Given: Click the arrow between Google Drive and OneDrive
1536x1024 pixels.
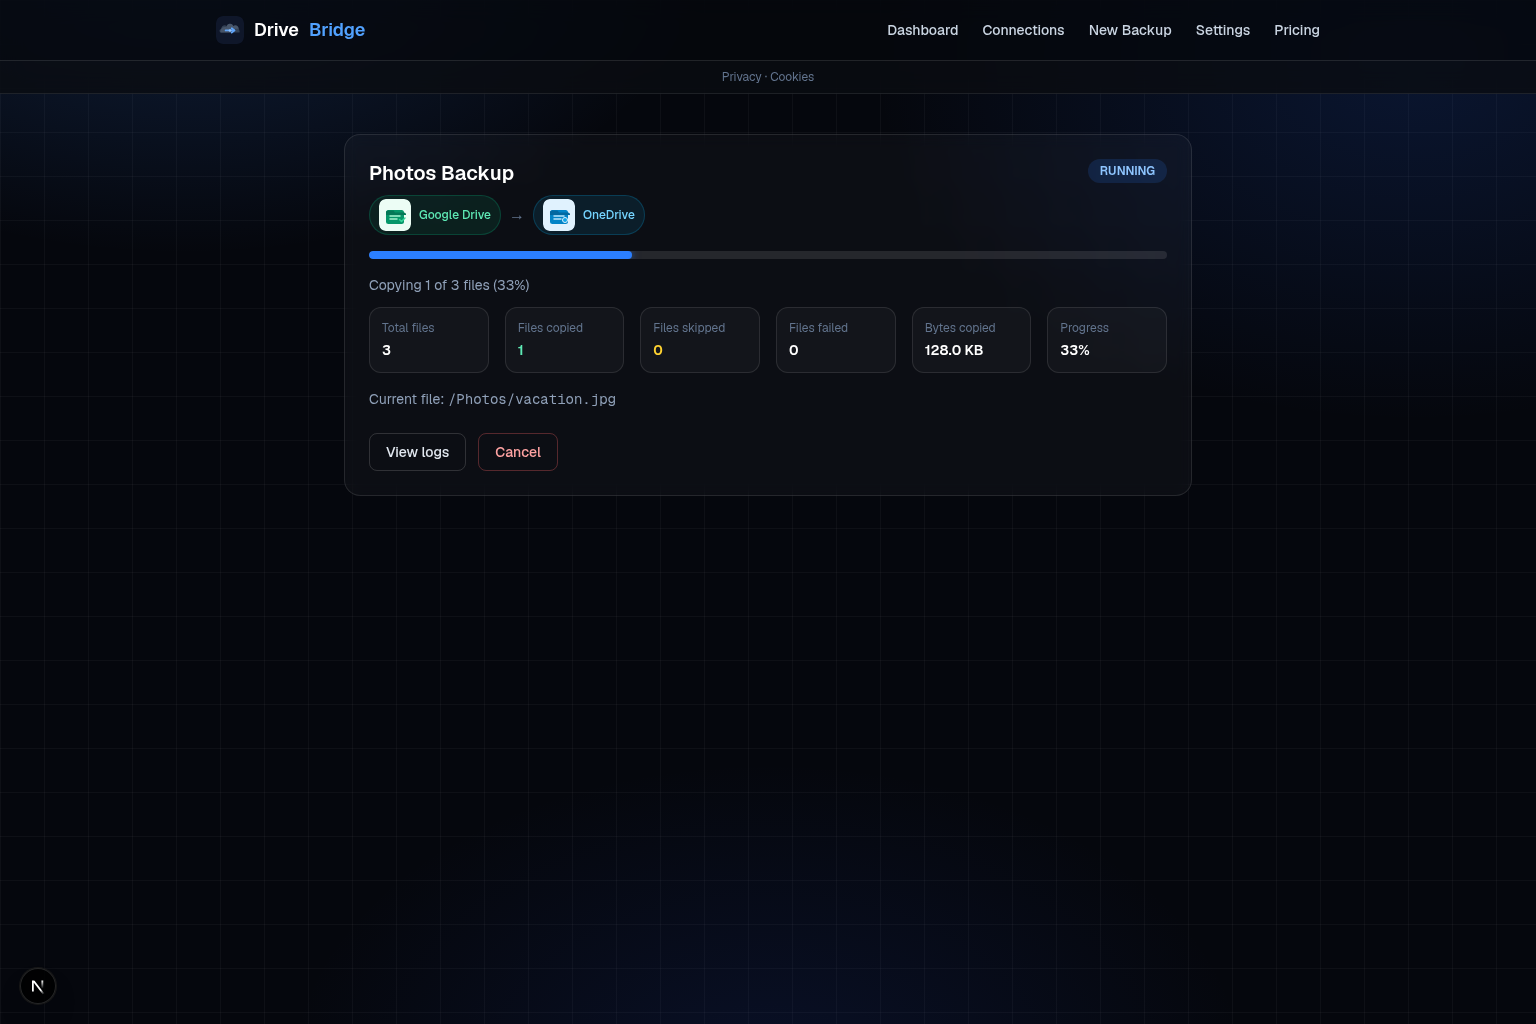Looking at the screenshot, I should pyautogui.click(x=517, y=216).
